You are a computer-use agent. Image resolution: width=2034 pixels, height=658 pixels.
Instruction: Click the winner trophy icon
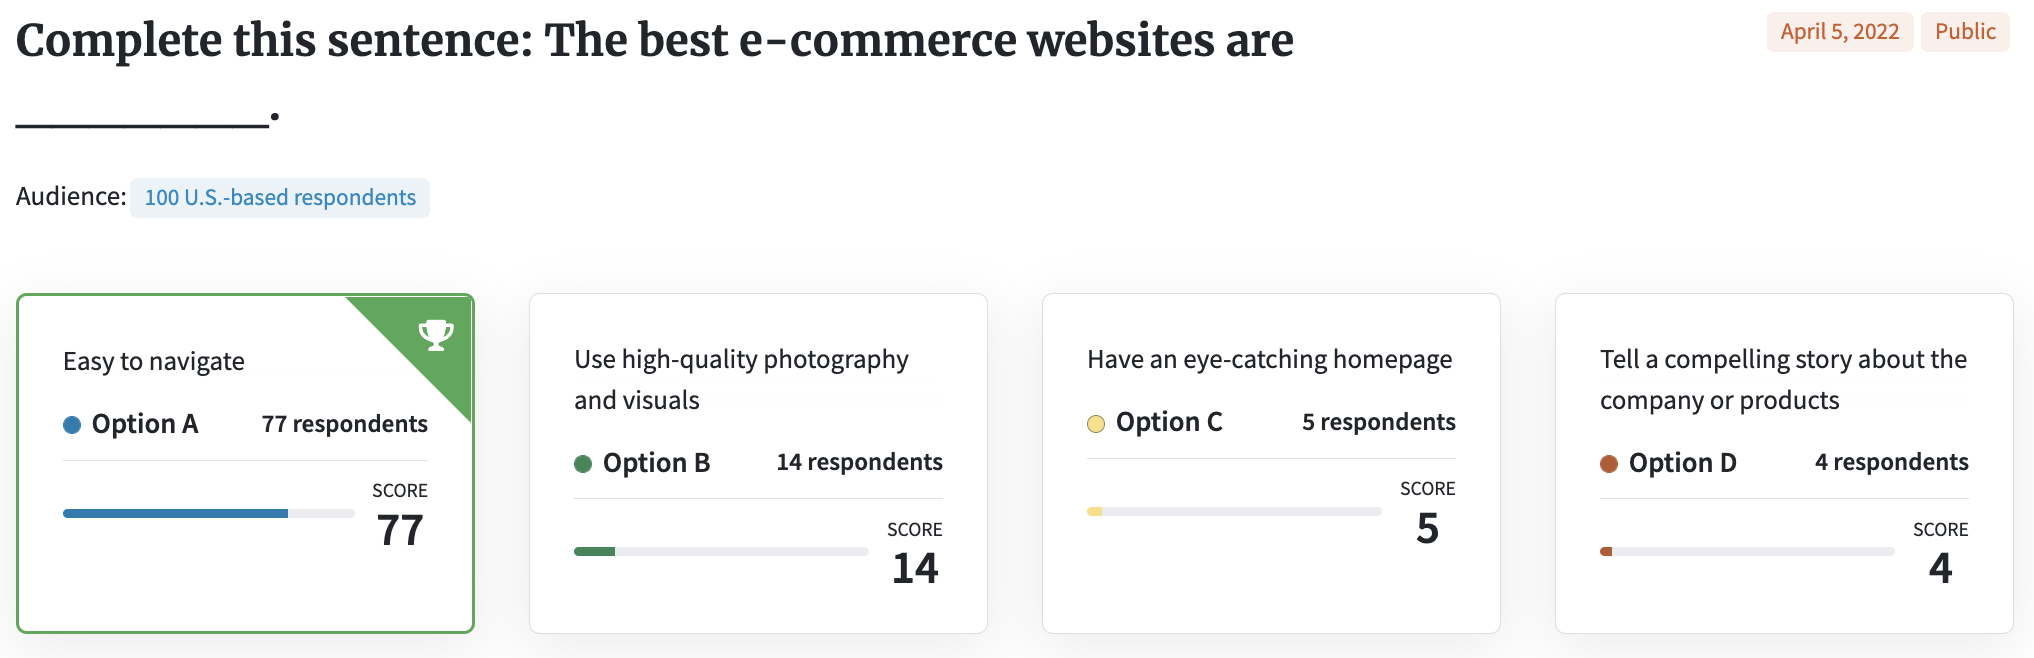pos(436,335)
